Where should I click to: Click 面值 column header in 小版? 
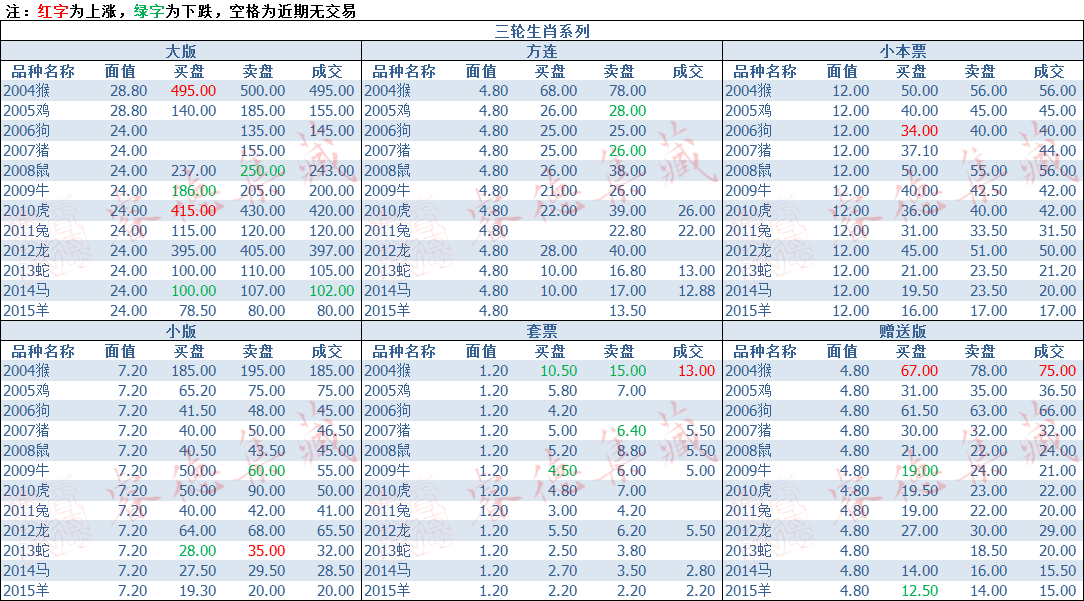point(120,351)
